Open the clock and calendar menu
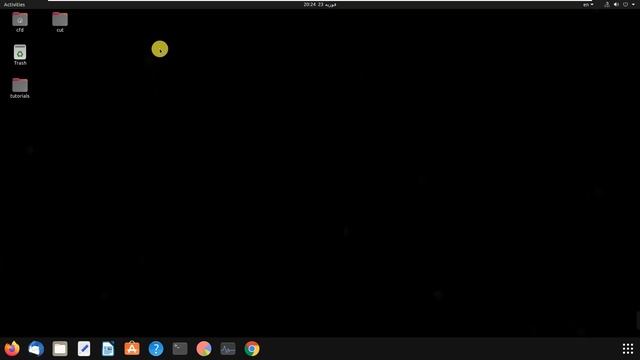The image size is (640, 360). click(320, 4)
